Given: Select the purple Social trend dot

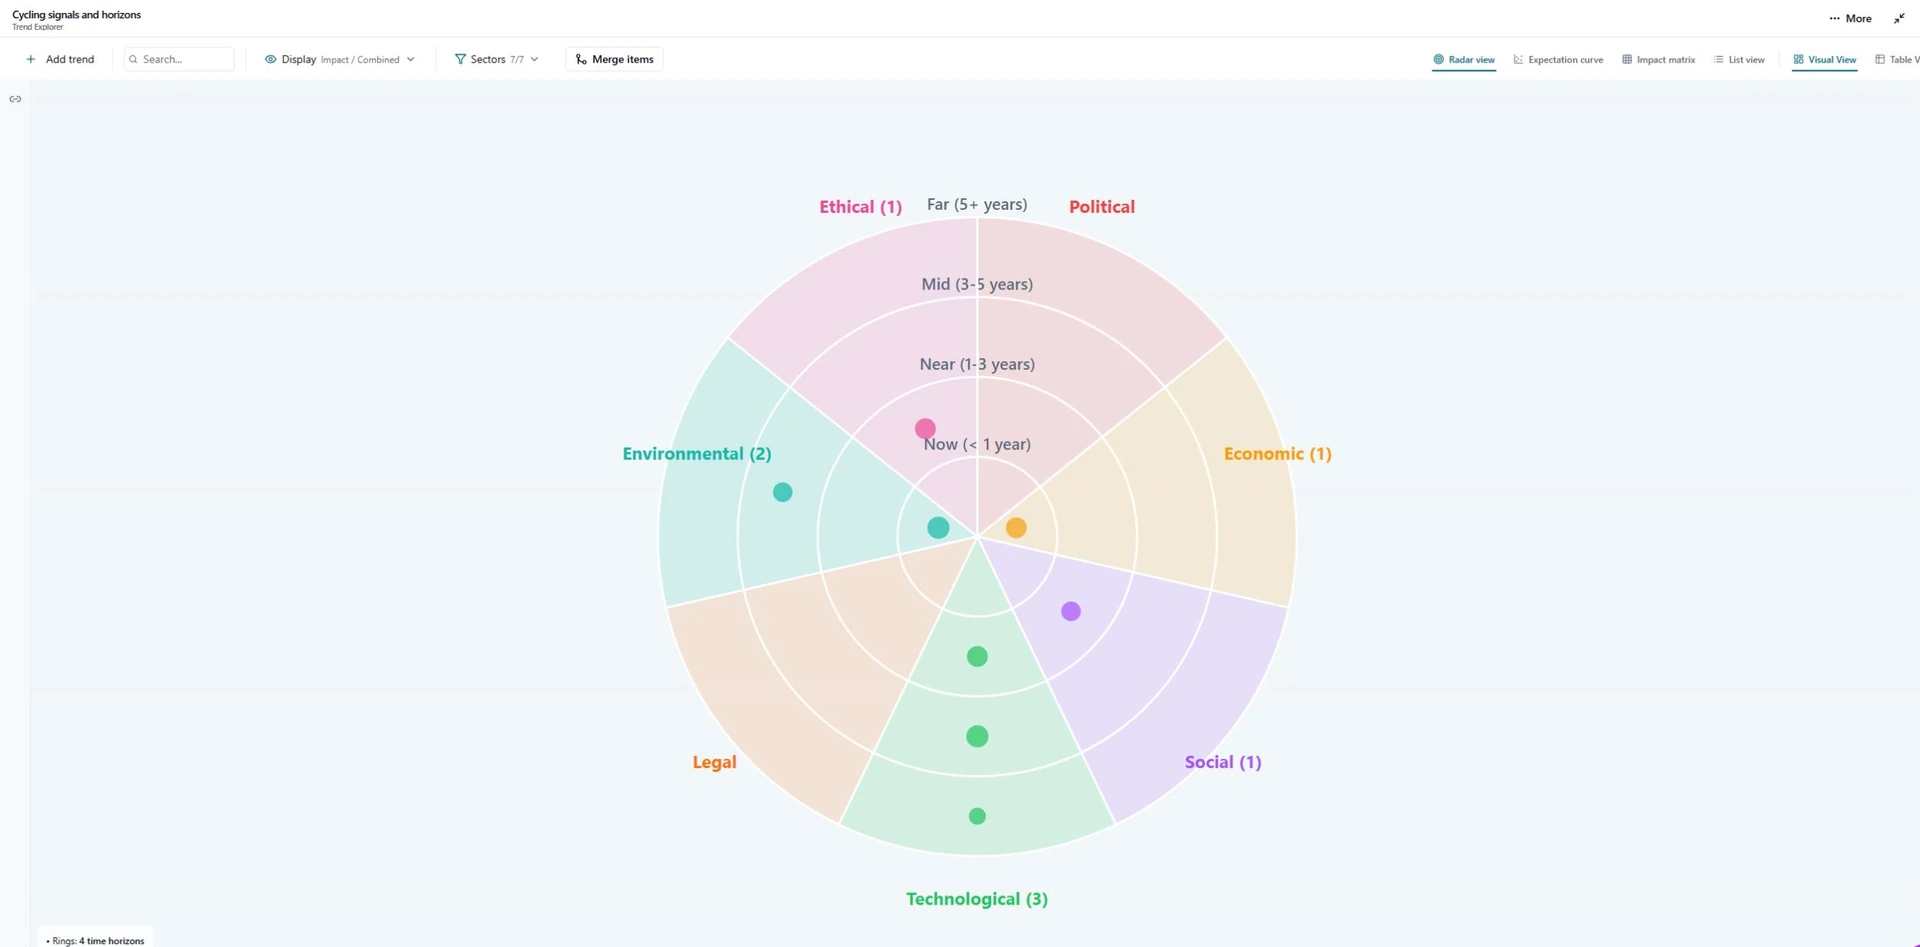Looking at the screenshot, I should (x=1071, y=611).
